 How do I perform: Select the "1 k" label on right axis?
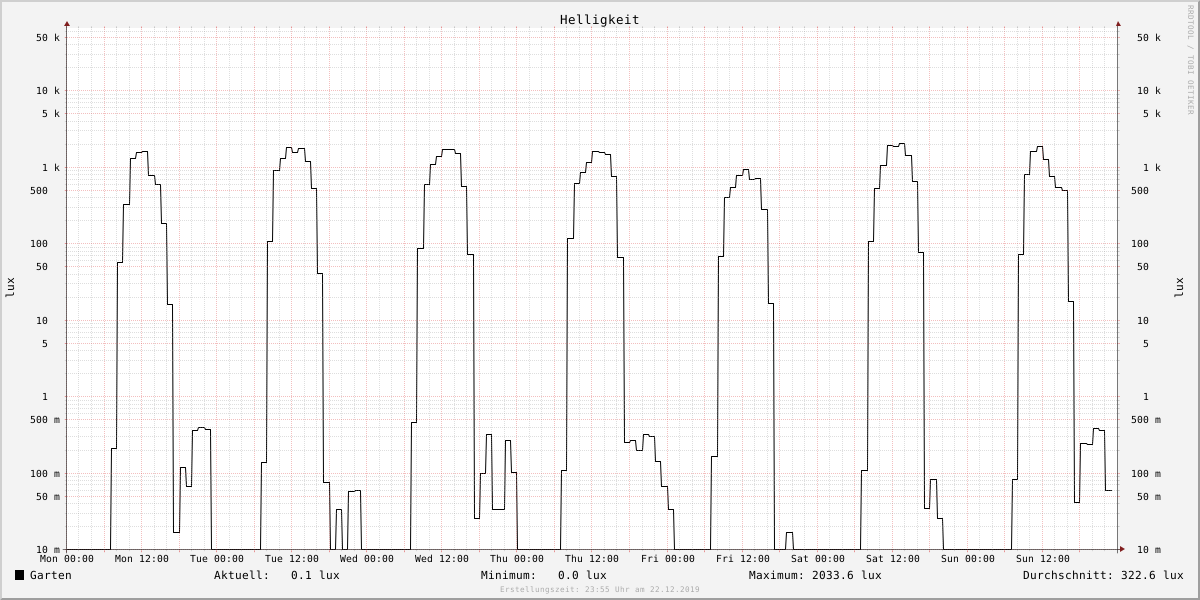(1152, 168)
